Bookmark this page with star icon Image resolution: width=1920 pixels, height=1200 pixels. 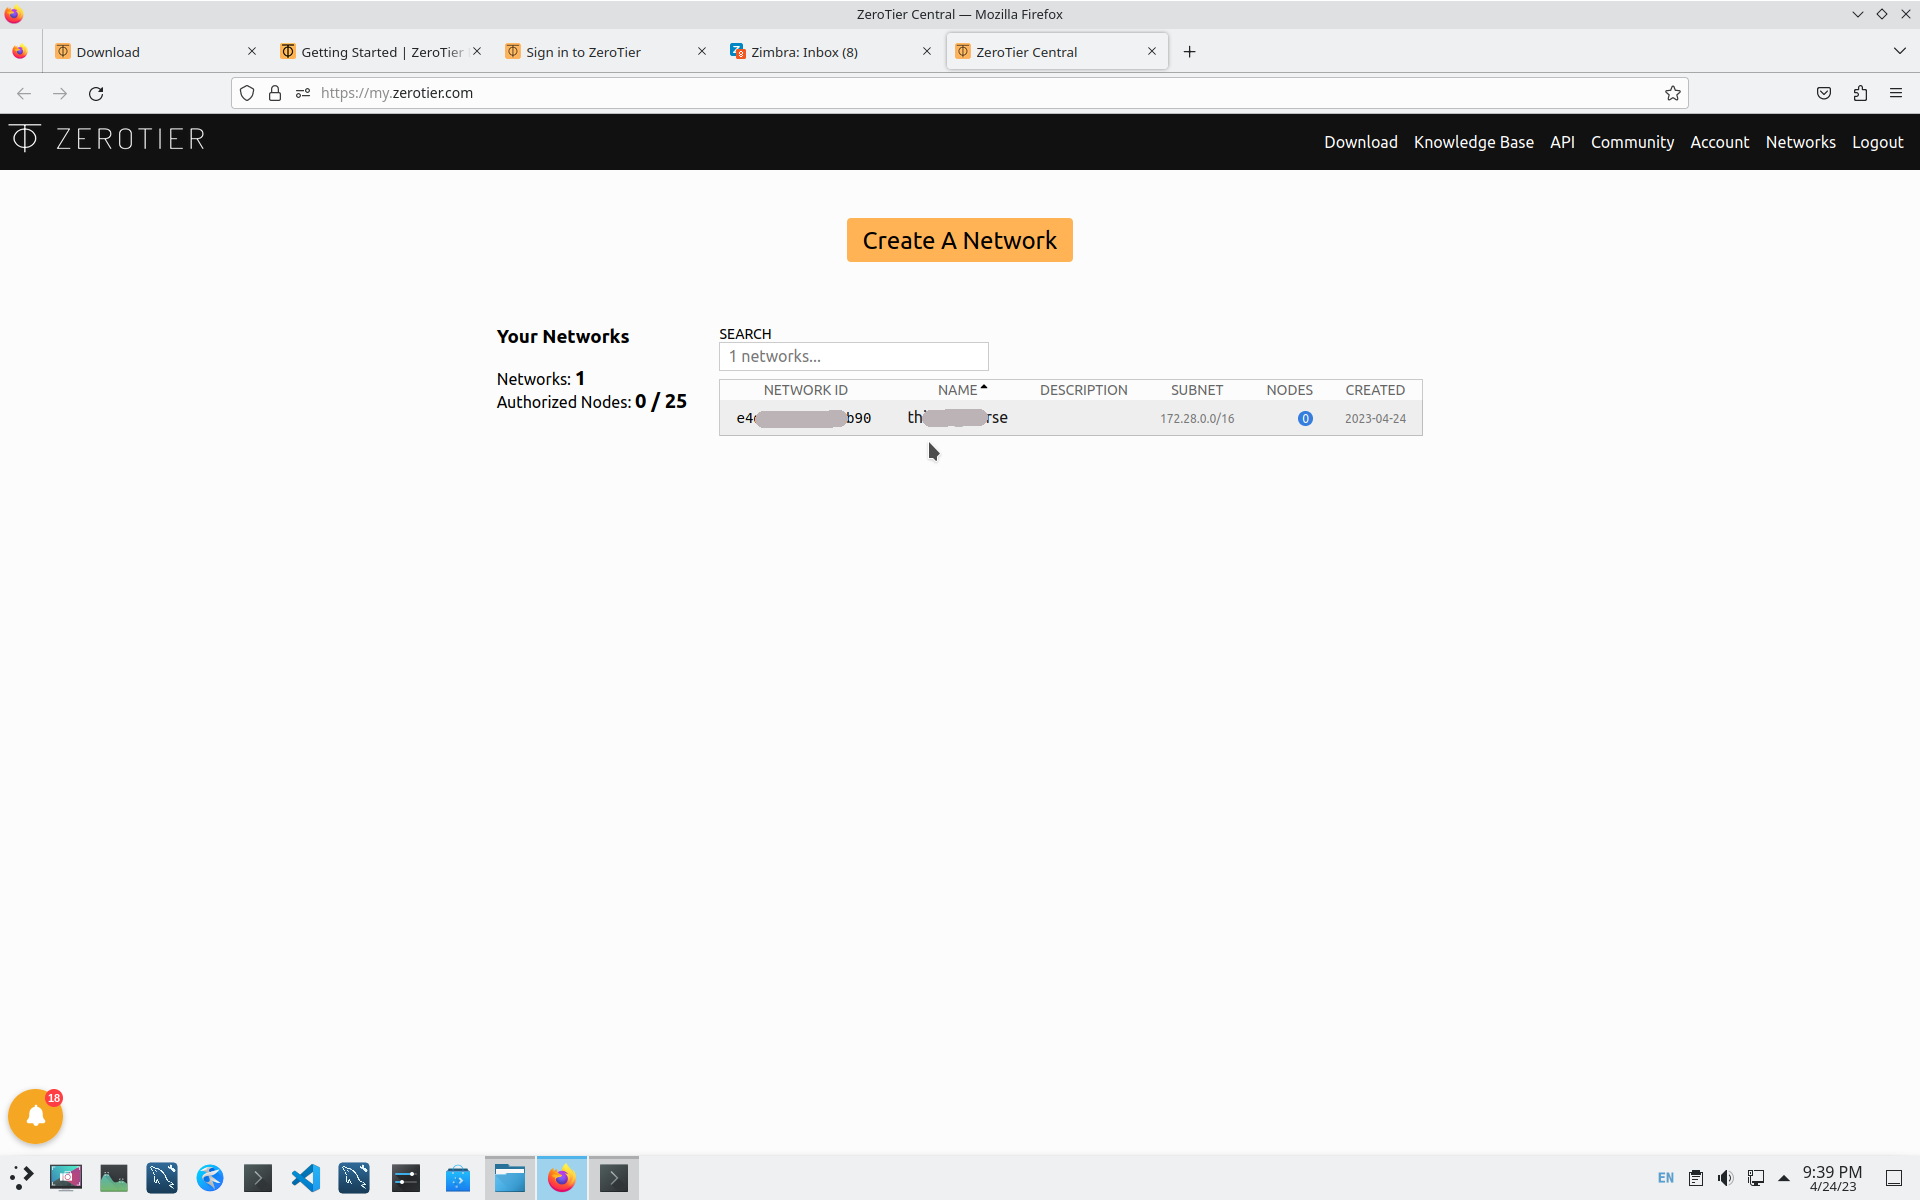[1672, 93]
